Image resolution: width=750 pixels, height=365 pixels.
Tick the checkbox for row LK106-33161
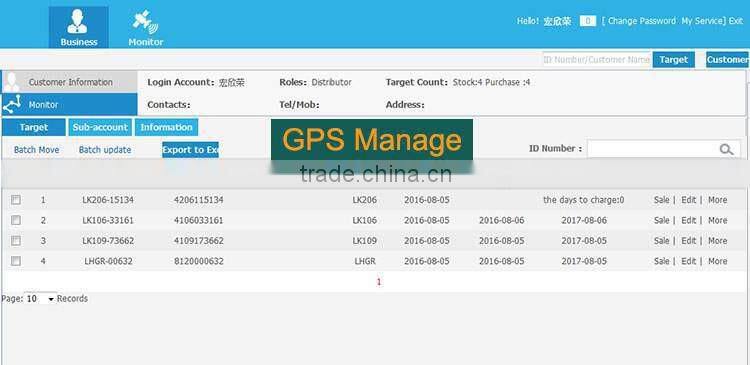click(16, 221)
